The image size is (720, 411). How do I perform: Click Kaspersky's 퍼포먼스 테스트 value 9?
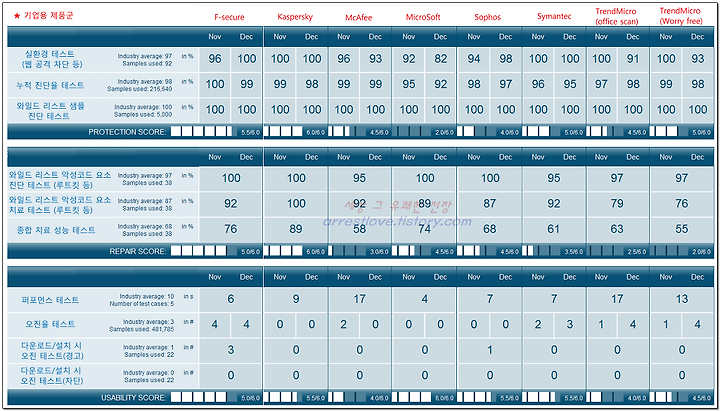(x=296, y=299)
